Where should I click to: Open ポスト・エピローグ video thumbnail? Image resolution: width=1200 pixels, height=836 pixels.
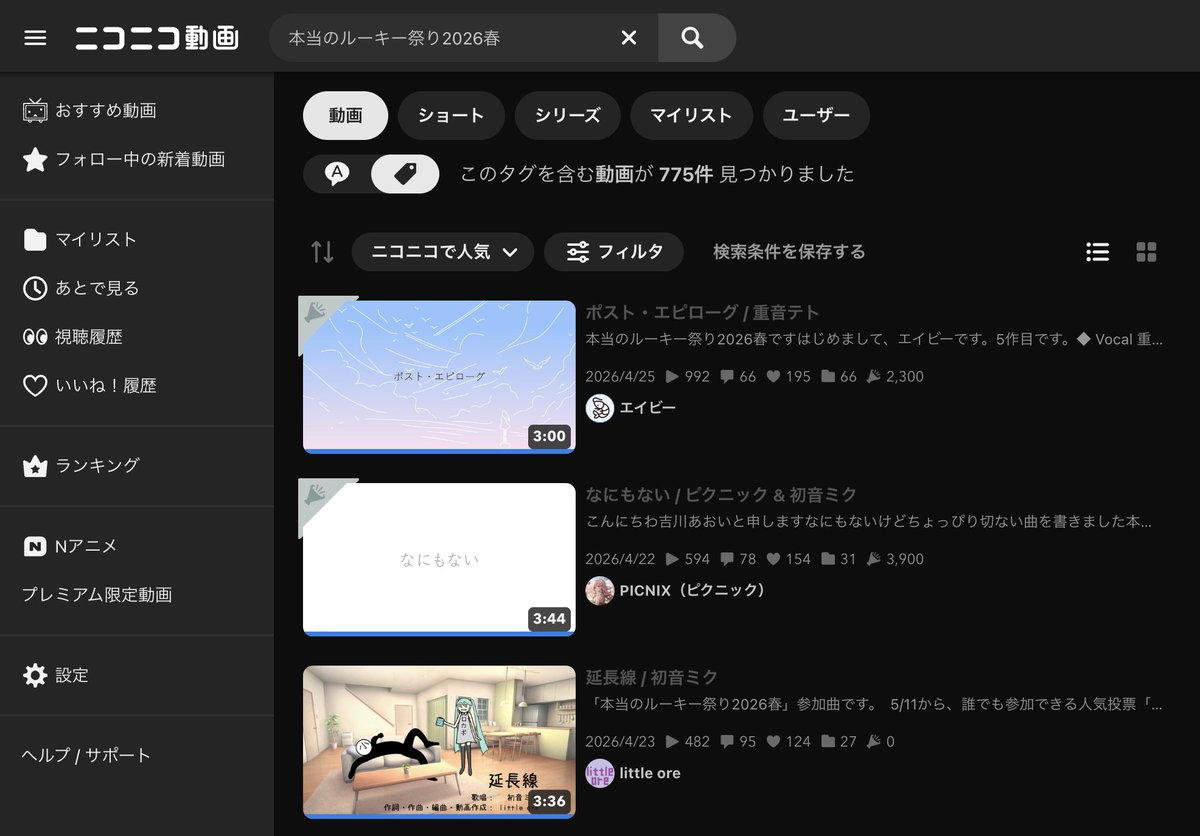pos(439,377)
